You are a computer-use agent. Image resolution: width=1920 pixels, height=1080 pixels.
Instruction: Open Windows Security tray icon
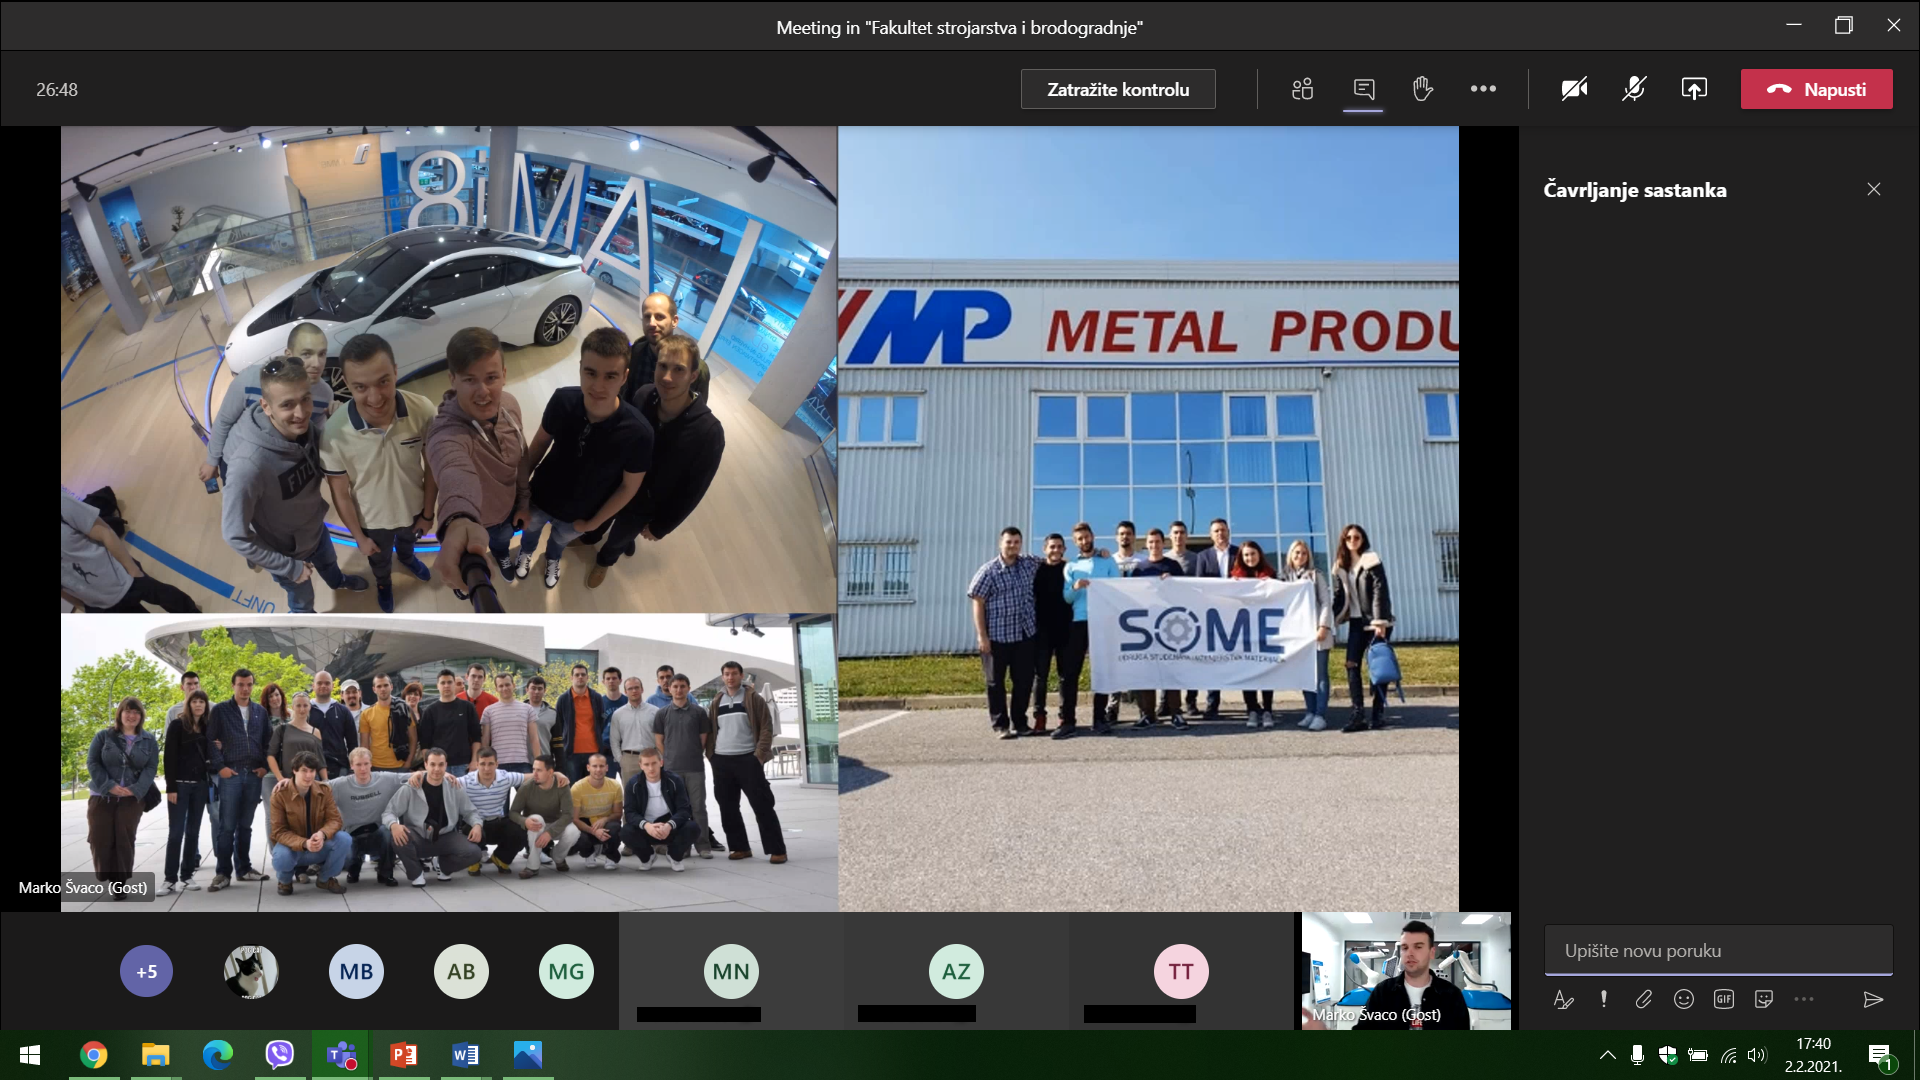[1667, 1055]
